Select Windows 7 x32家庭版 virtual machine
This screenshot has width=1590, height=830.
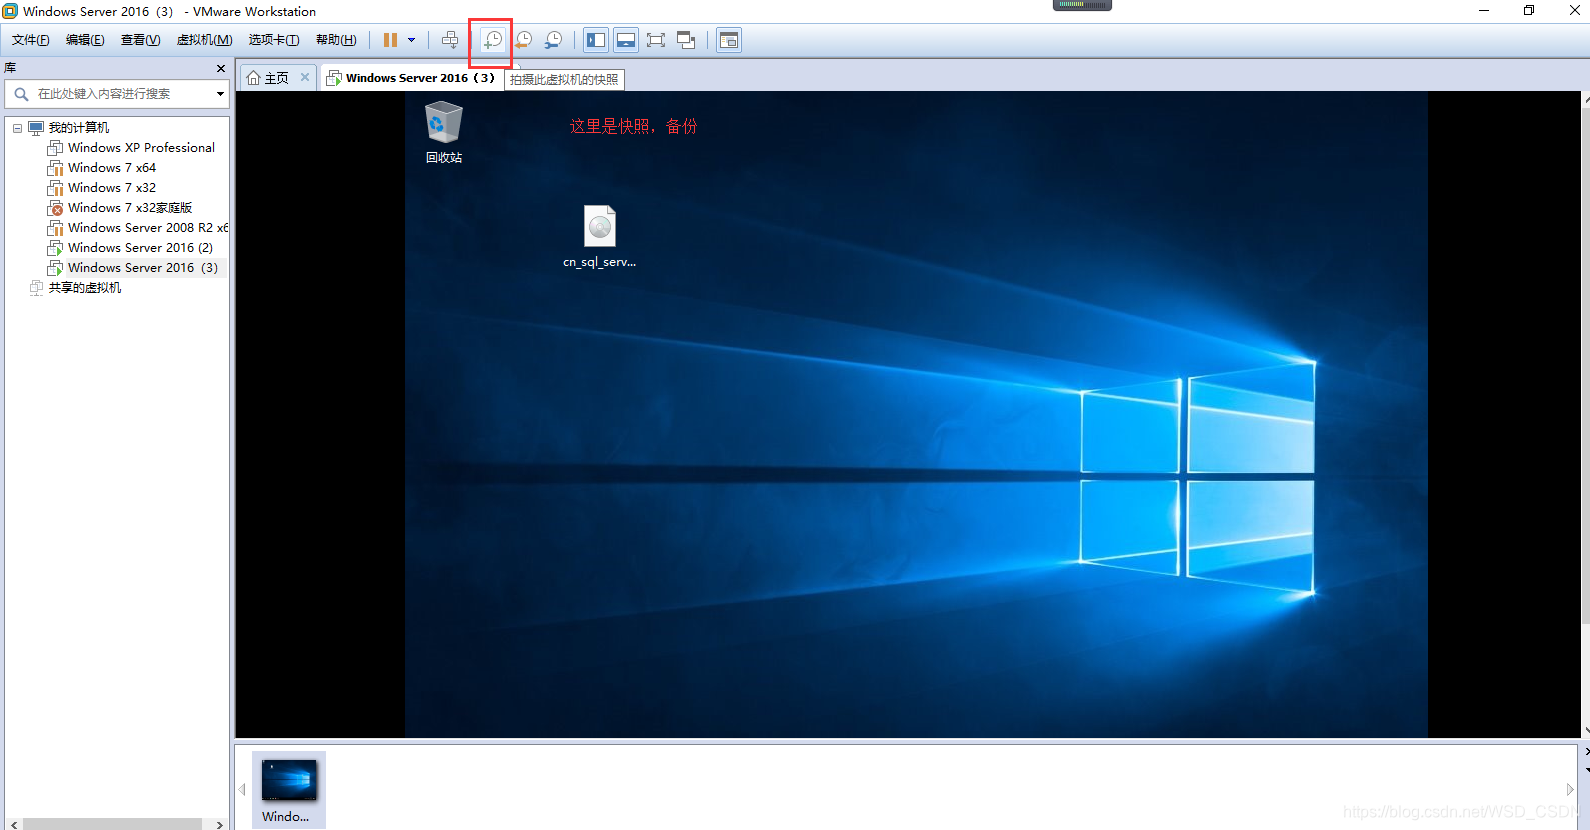coord(130,208)
